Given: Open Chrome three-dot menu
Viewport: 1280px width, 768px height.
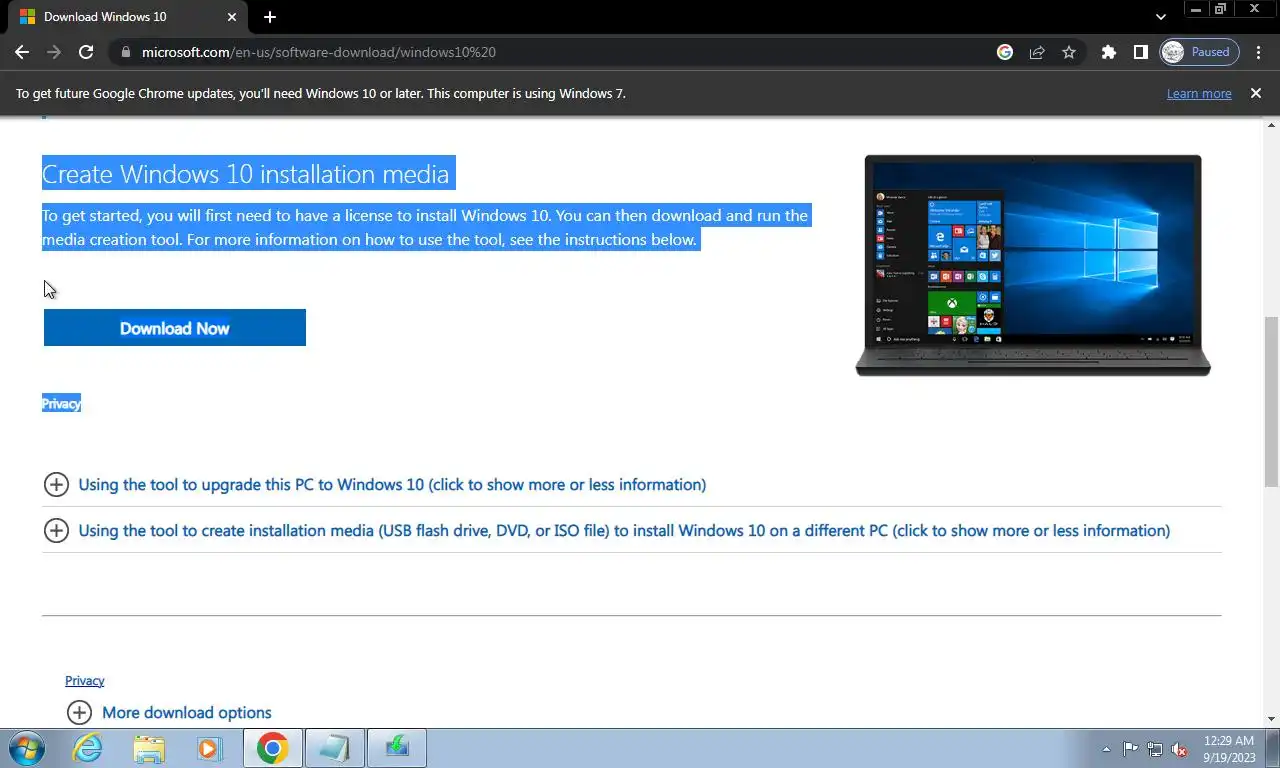Looking at the screenshot, I should [x=1259, y=52].
